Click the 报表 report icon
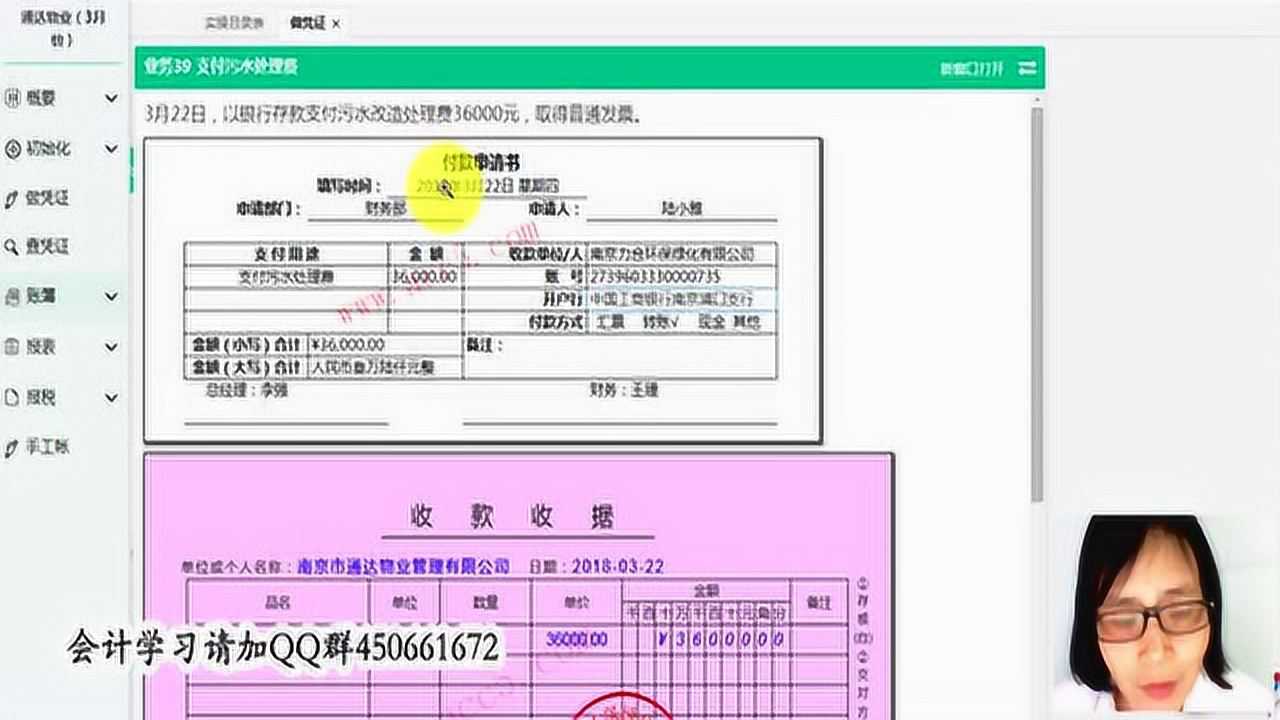Viewport: 1280px width, 720px height. tap(12, 347)
